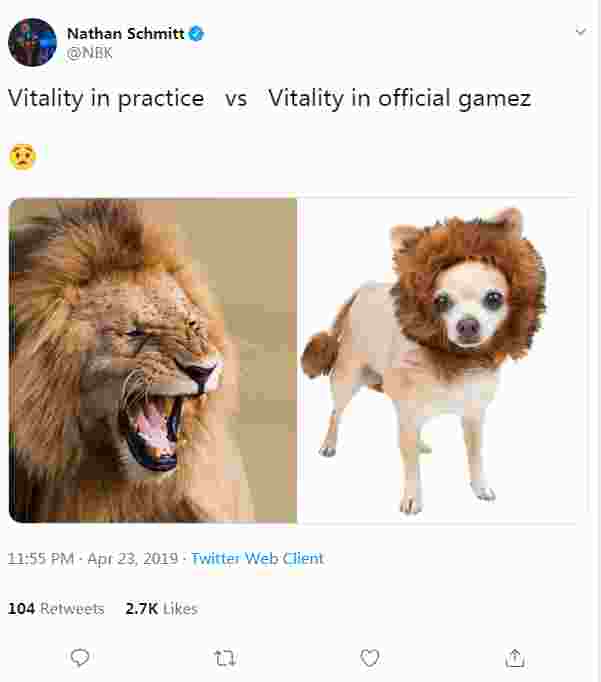Open the roaring lion photo
The height and width of the screenshot is (682, 601).
click(153, 360)
